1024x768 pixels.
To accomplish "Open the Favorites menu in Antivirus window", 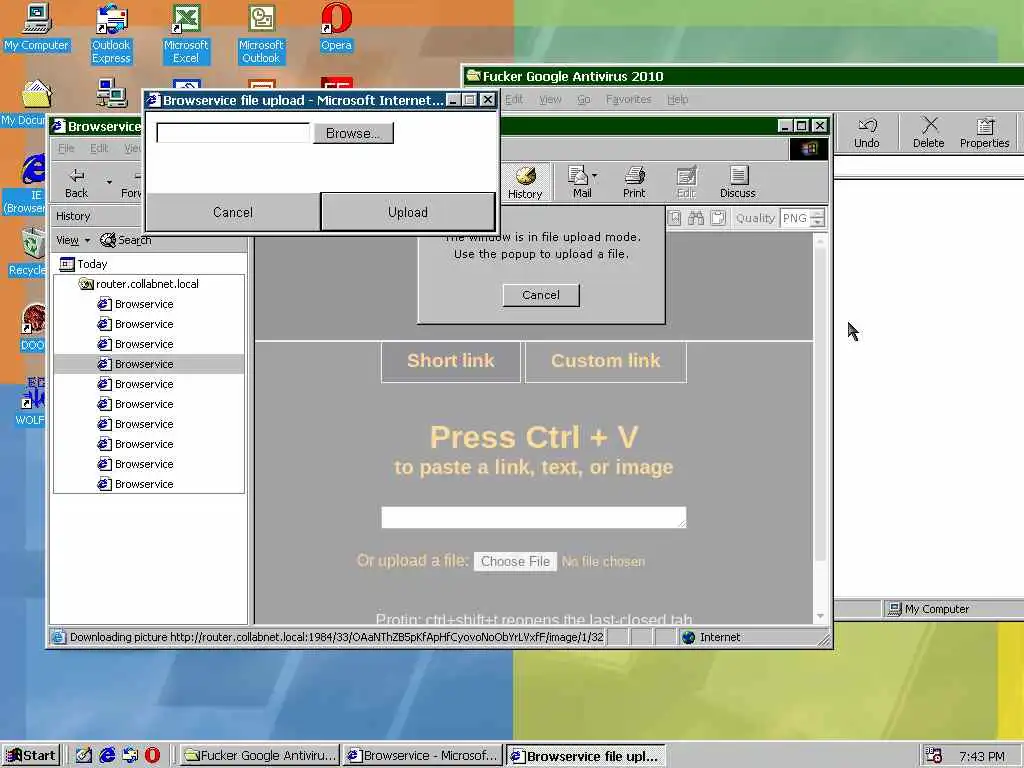I will (x=628, y=99).
